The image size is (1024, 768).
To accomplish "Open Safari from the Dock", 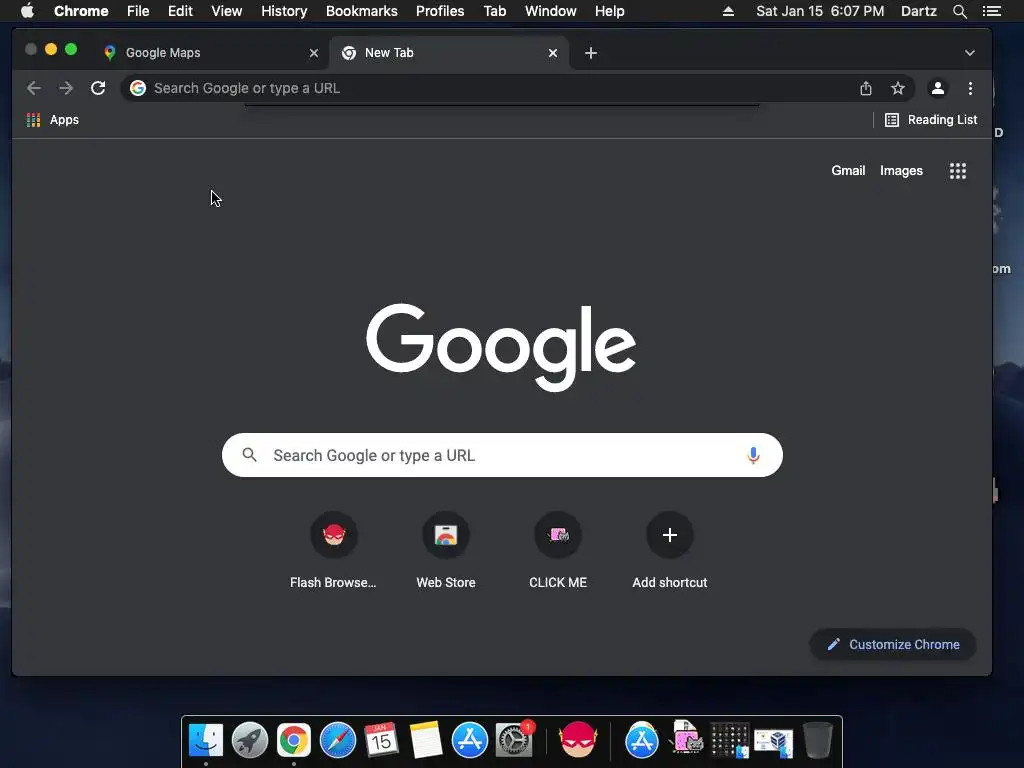I will [x=338, y=740].
